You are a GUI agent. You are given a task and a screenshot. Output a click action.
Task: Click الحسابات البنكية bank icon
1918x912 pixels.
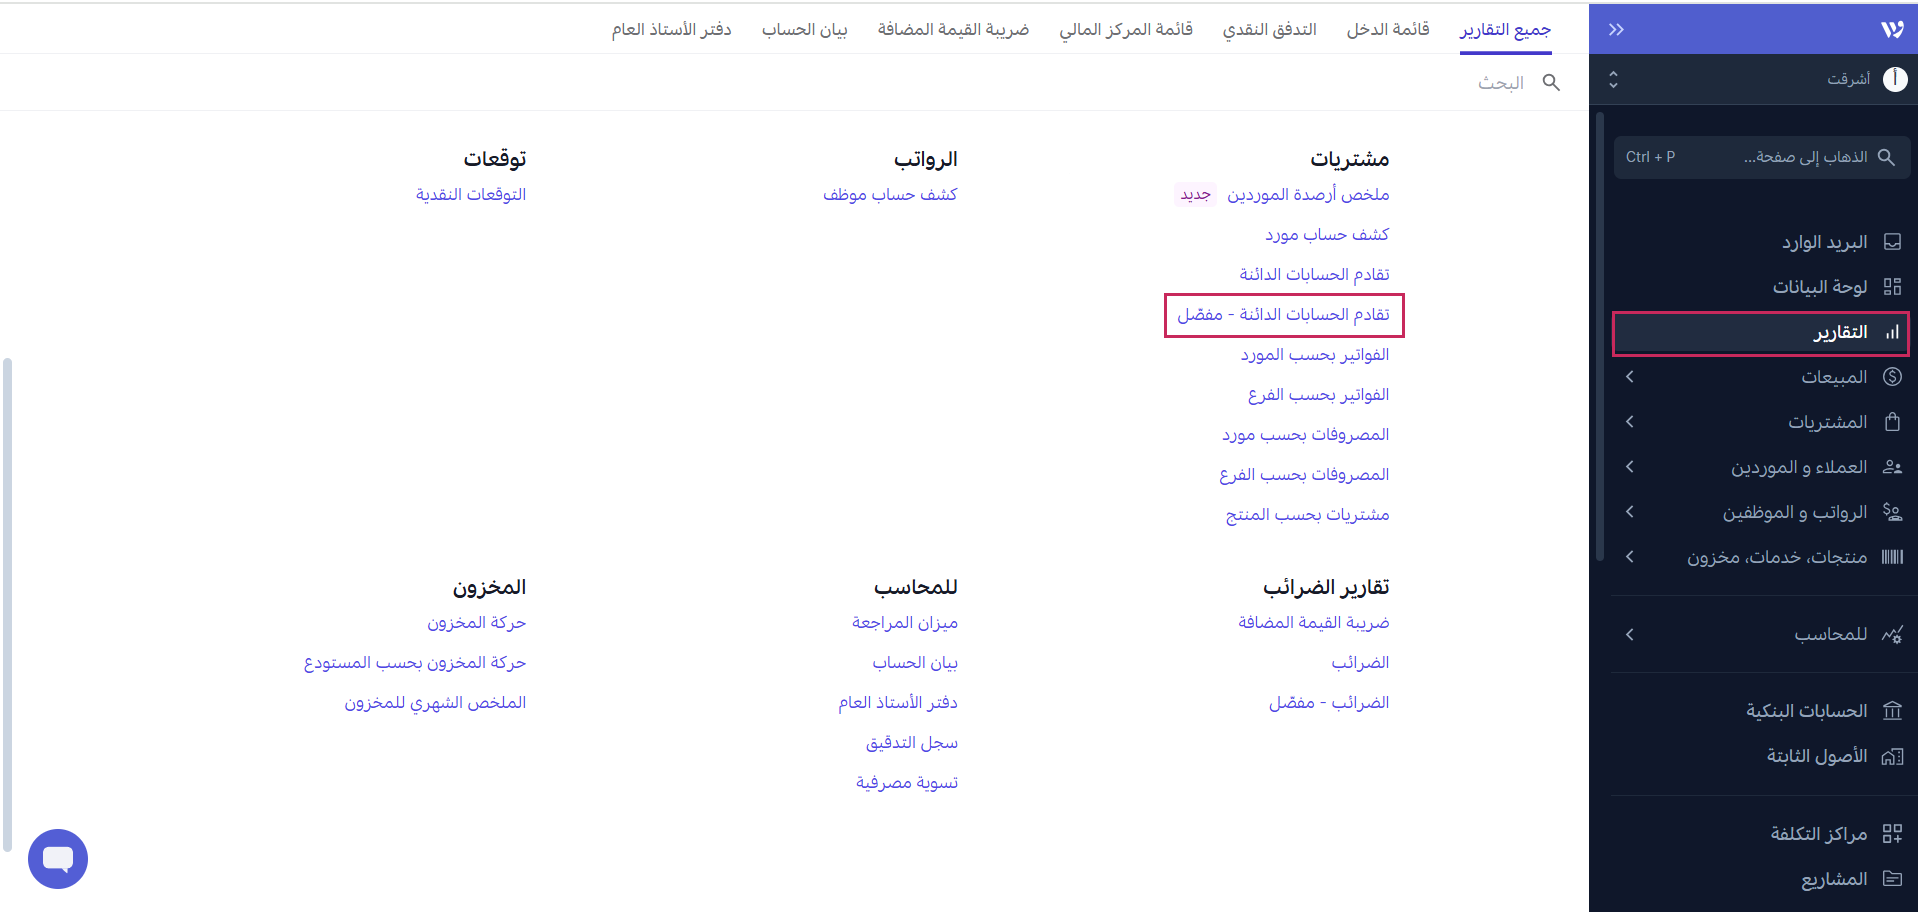(x=1892, y=711)
